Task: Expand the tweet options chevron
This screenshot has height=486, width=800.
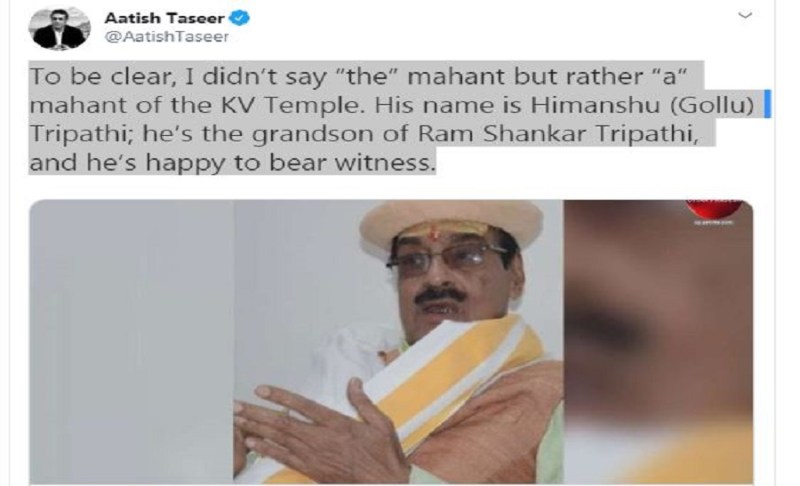Action: pyautogui.click(x=745, y=15)
